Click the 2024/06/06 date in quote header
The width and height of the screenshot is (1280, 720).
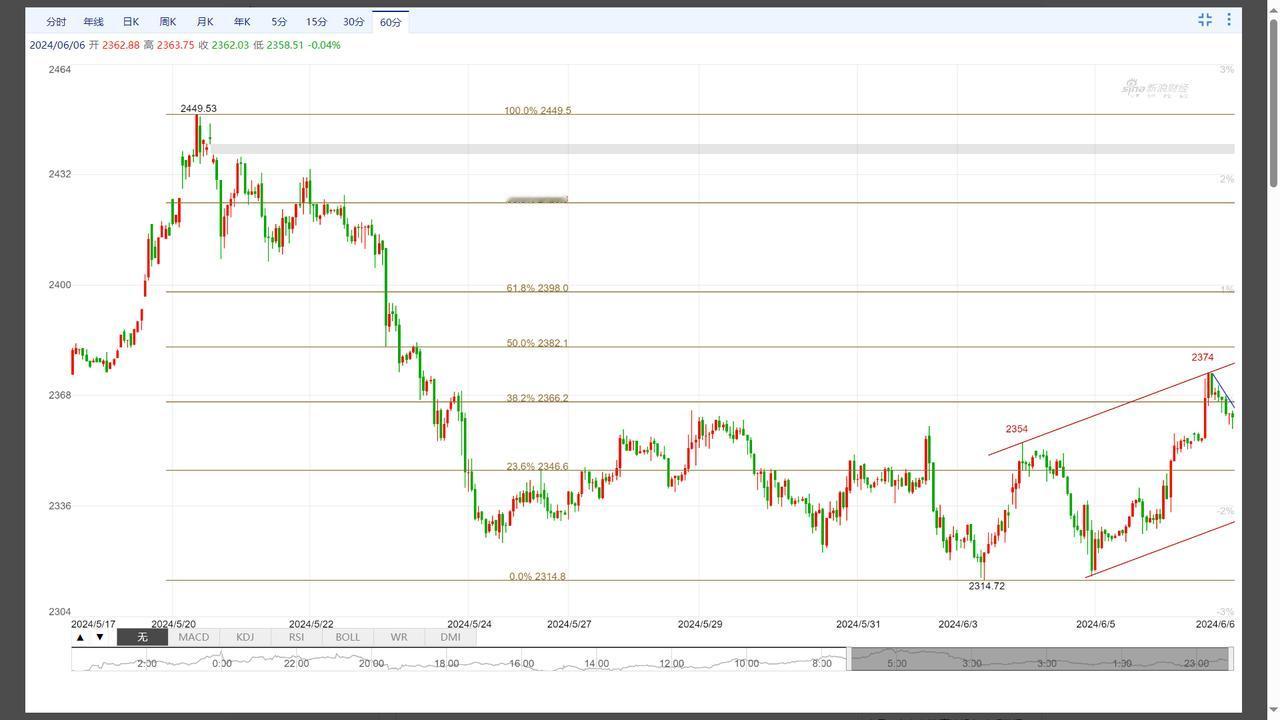(x=57, y=45)
